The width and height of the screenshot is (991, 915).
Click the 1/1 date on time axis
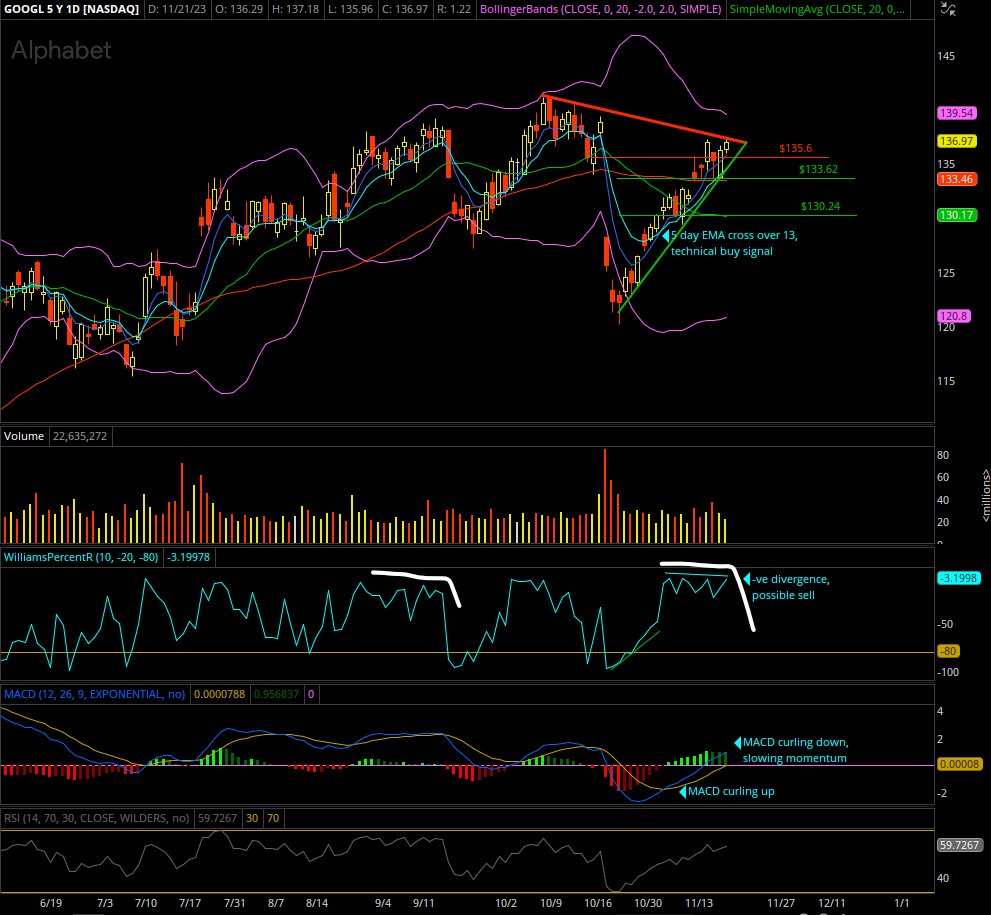pyautogui.click(x=902, y=903)
